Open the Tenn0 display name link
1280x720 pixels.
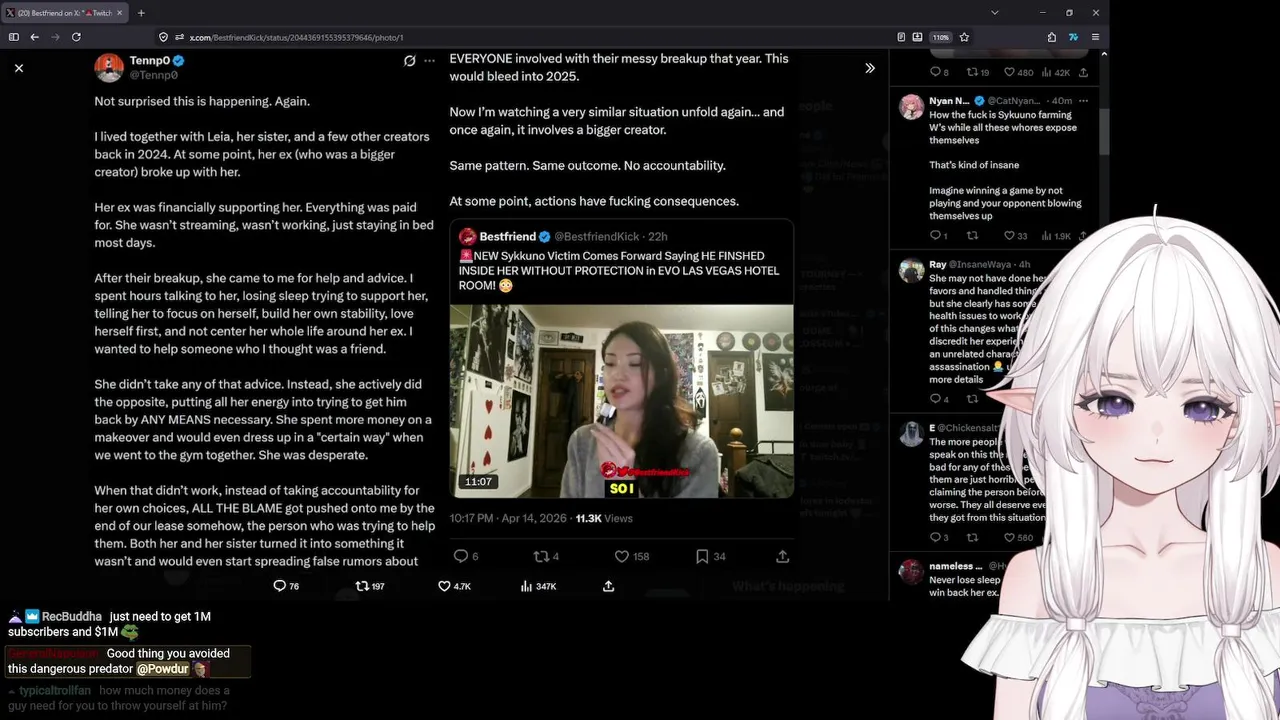149,61
